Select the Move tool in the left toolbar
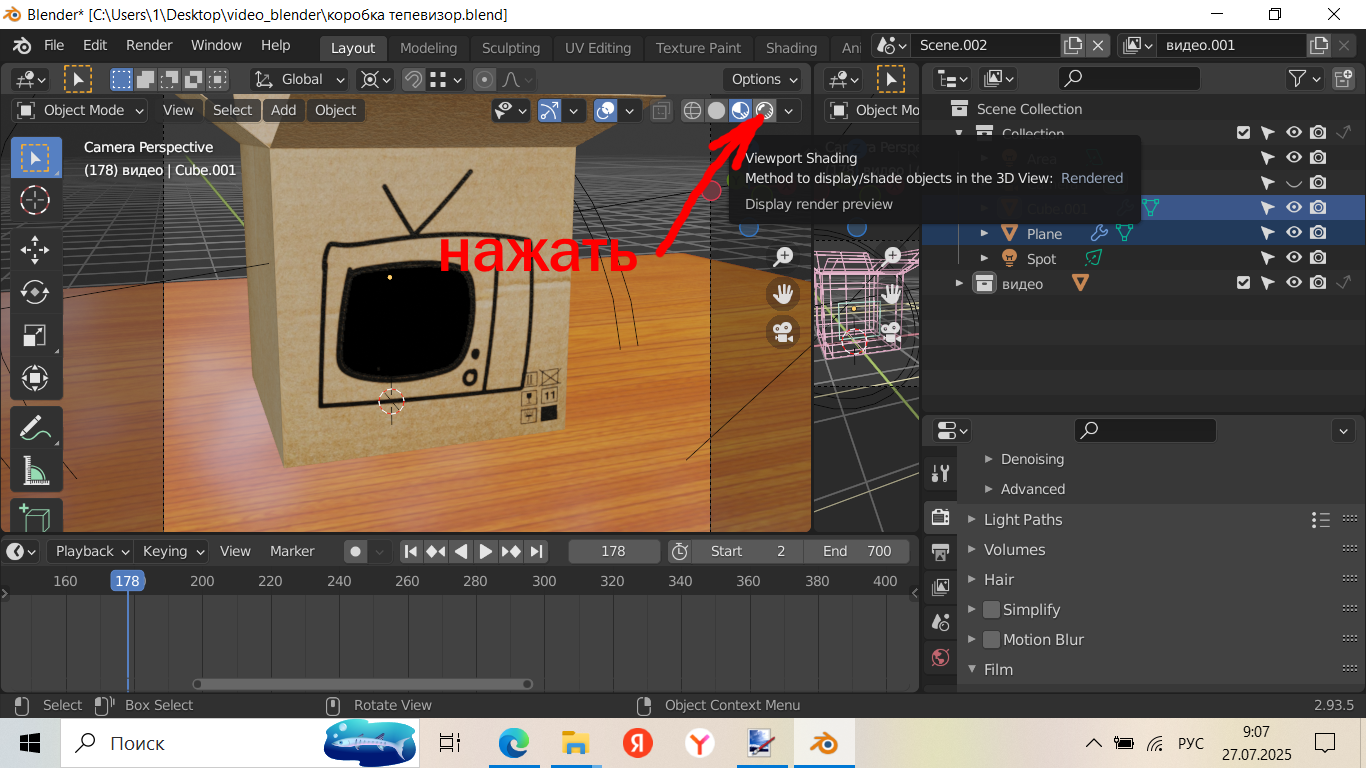The image size is (1366, 768). [x=35, y=248]
